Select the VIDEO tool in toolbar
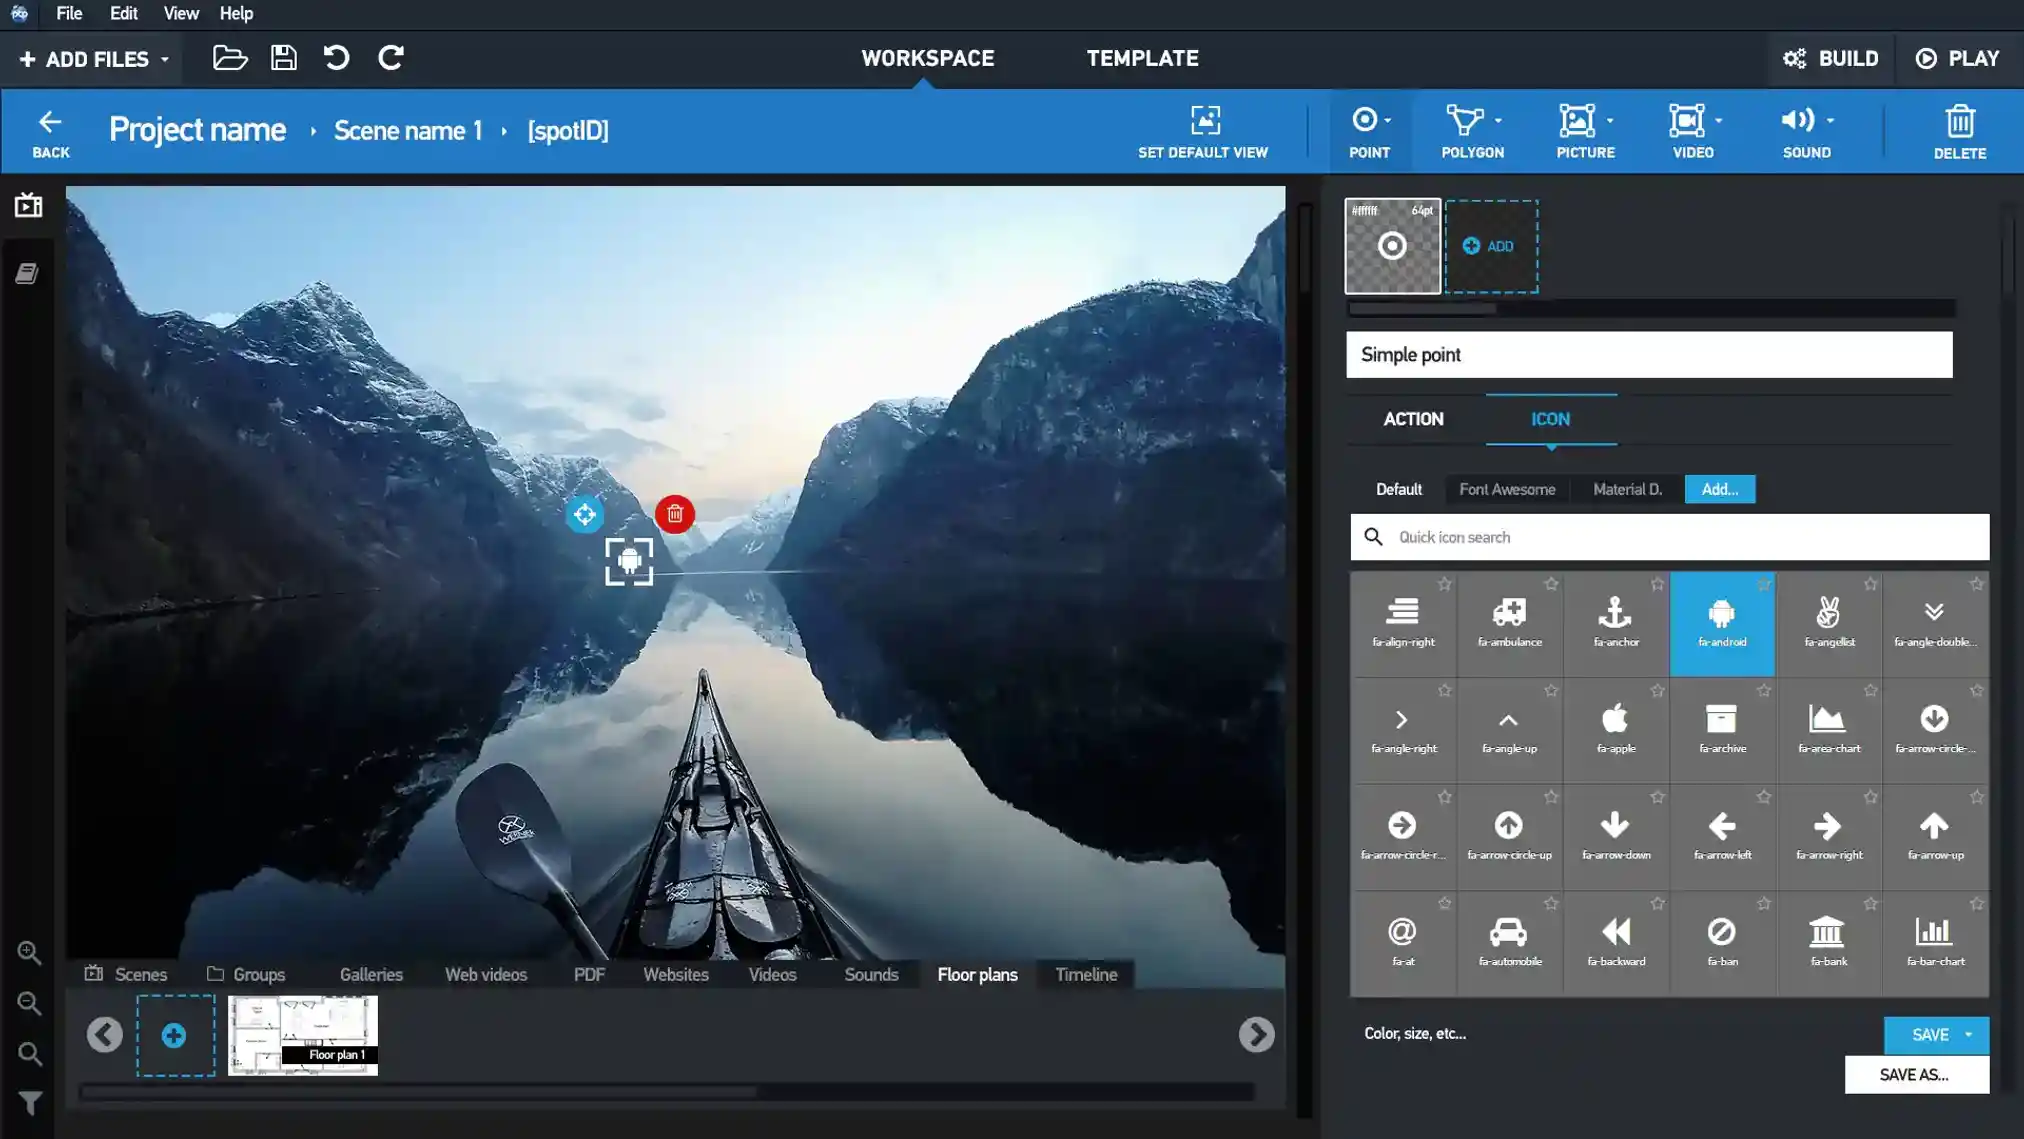Viewport: 2024px width, 1139px height. point(1693,131)
